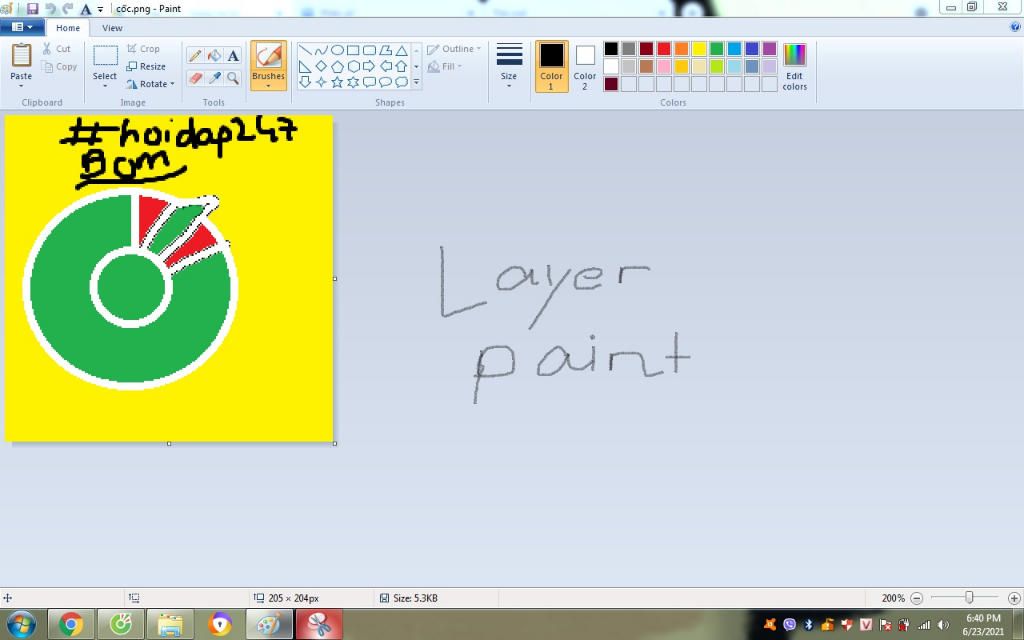Click the Brushes tool icon
The image size is (1024, 640).
268,56
